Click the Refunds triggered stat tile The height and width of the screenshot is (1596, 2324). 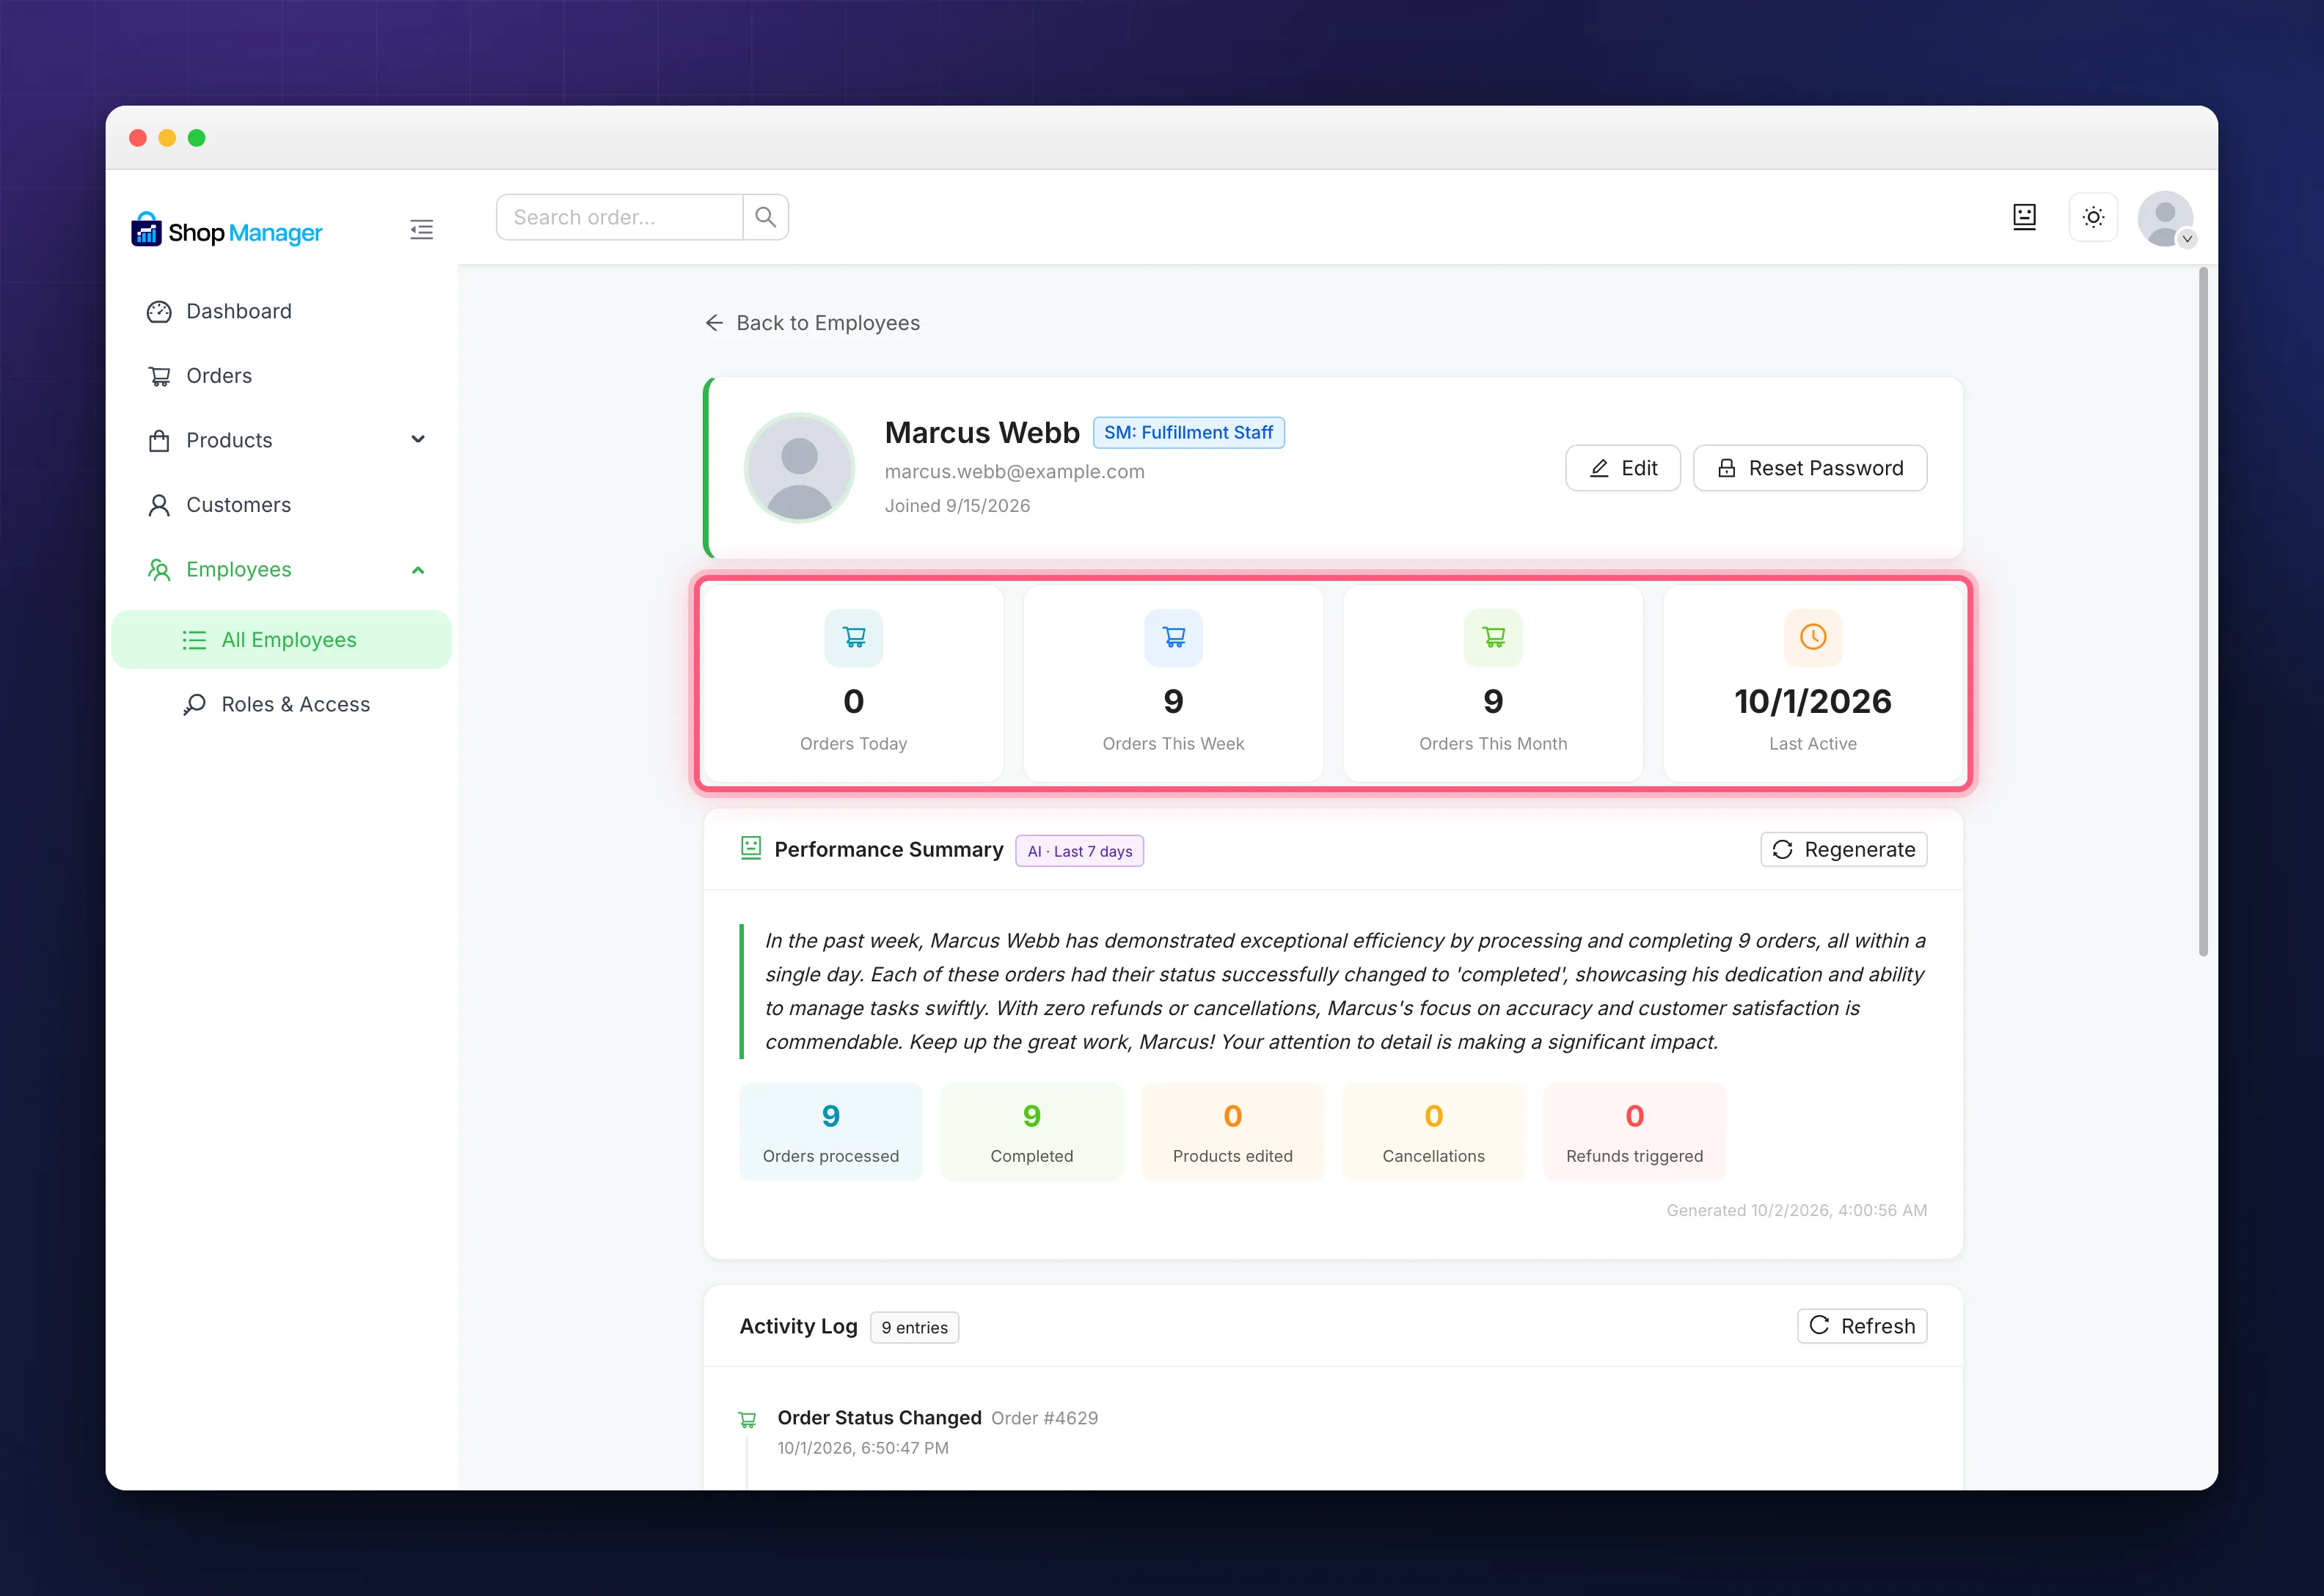[1635, 1132]
